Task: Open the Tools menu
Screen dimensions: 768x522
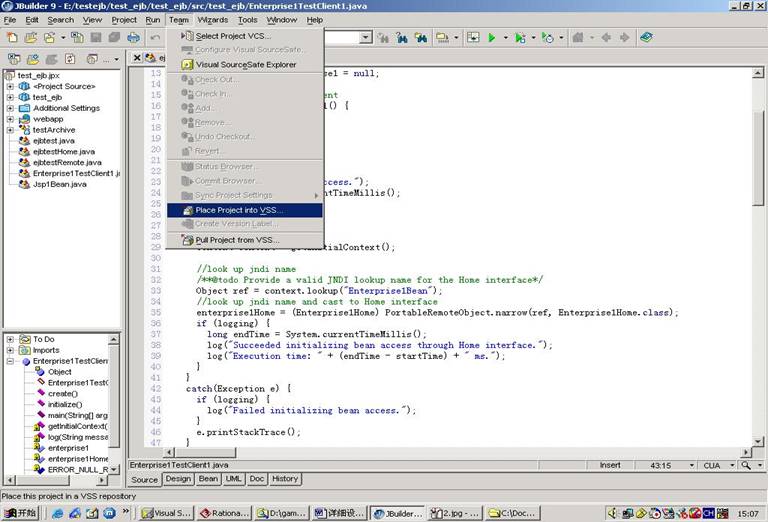Action: click(x=247, y=20)
